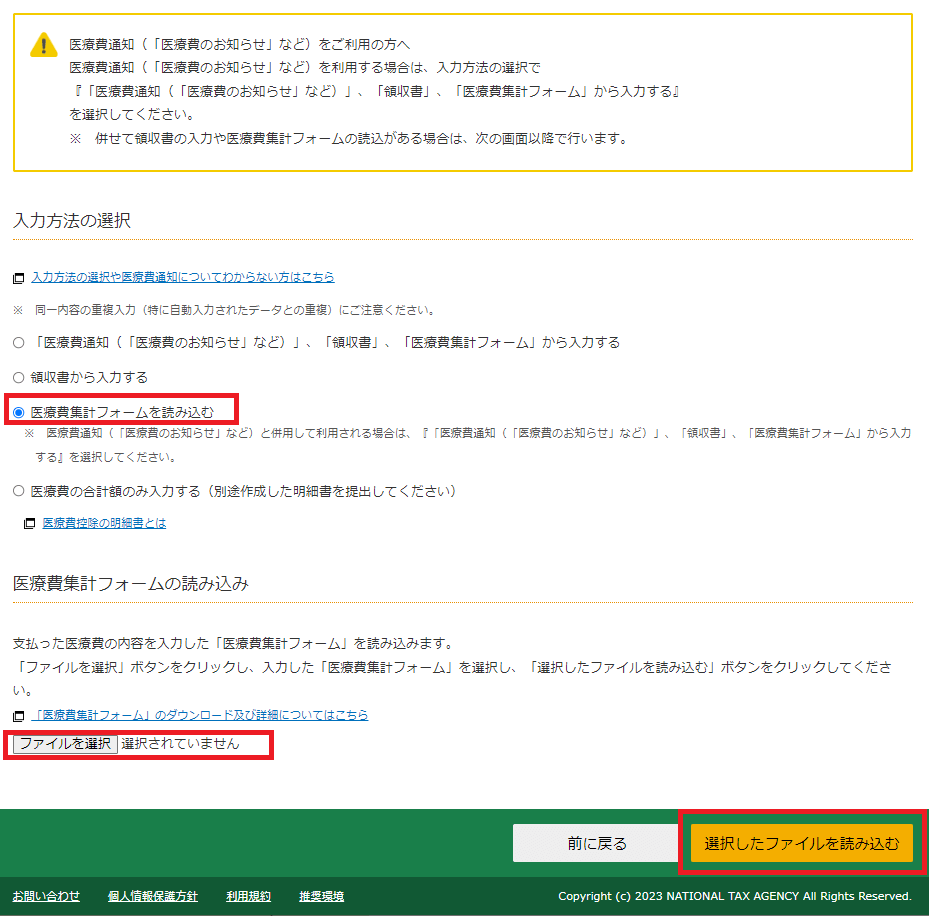The image size is (929, 920).
Task: Open 医療費集計フォームのダウンロード及び詳細 link
Action: [x=200, y=715]
